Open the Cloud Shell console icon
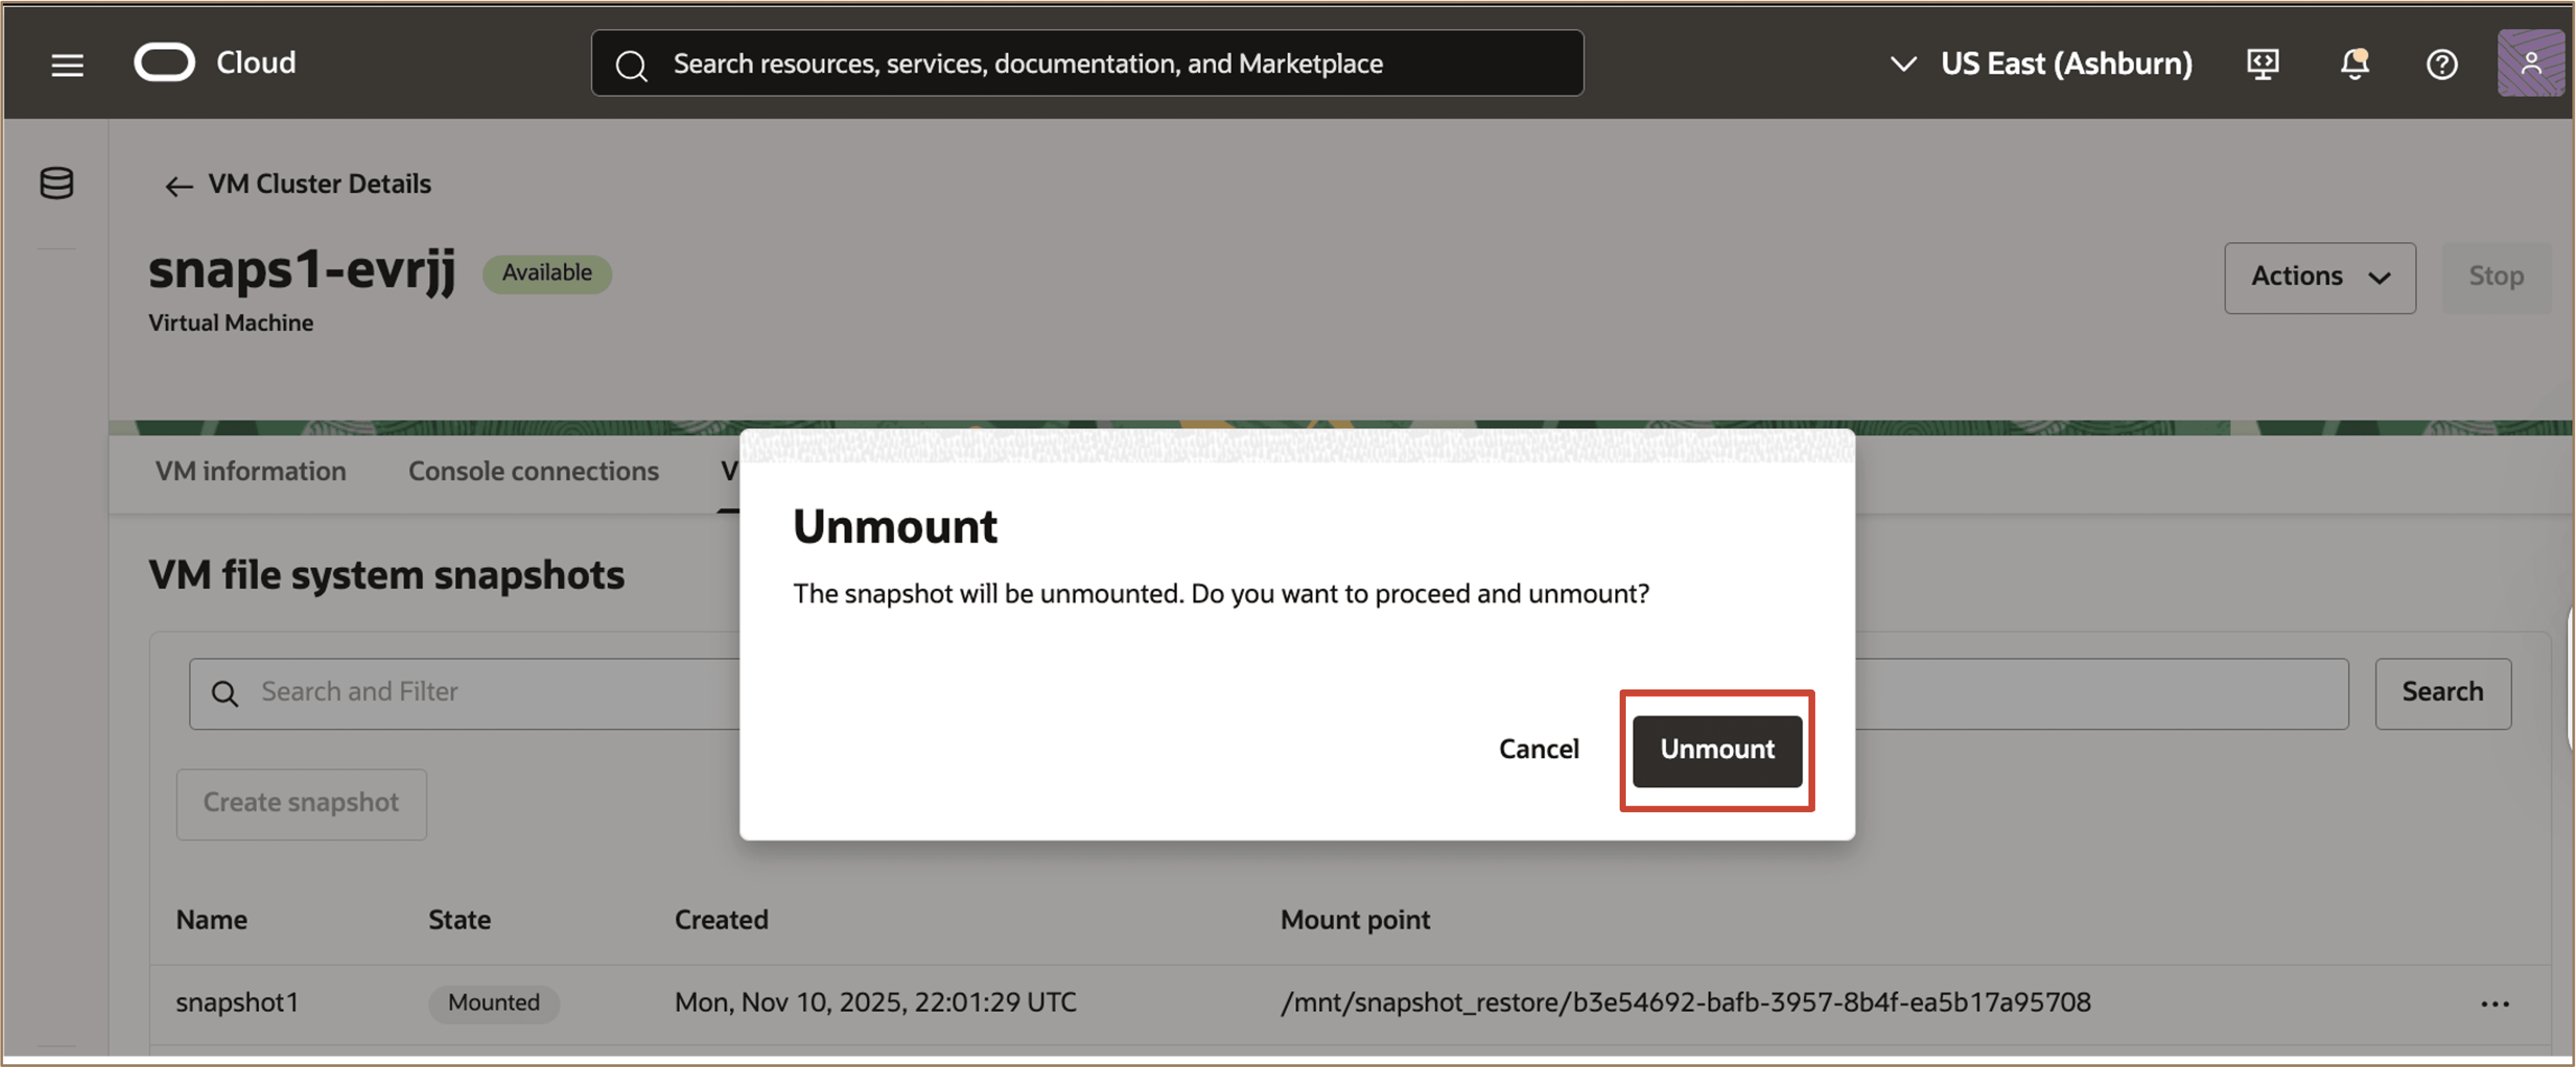The width and height of the screenshot is (2576, 1067). pyautogui.click(x=2263, y=64)
